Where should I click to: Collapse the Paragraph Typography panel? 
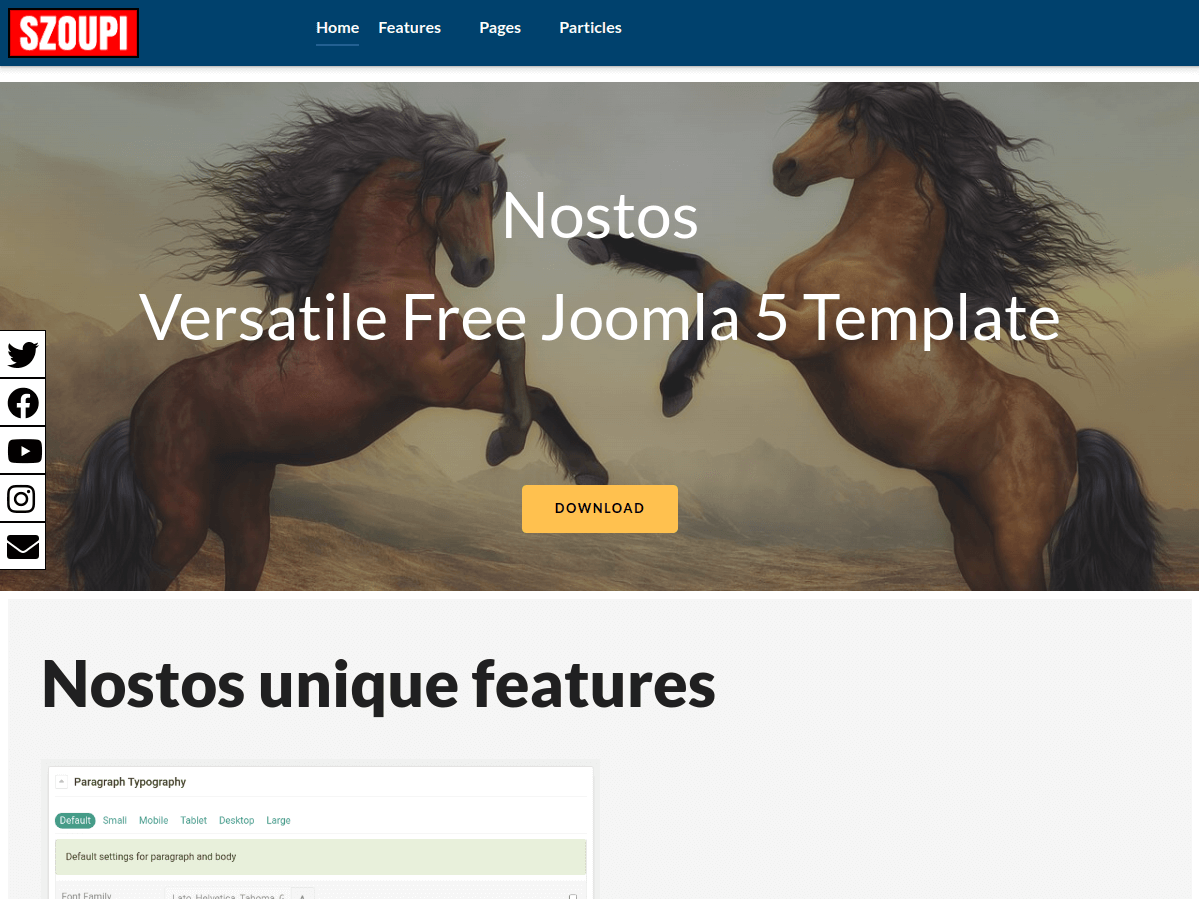click(x=62, y=781)
